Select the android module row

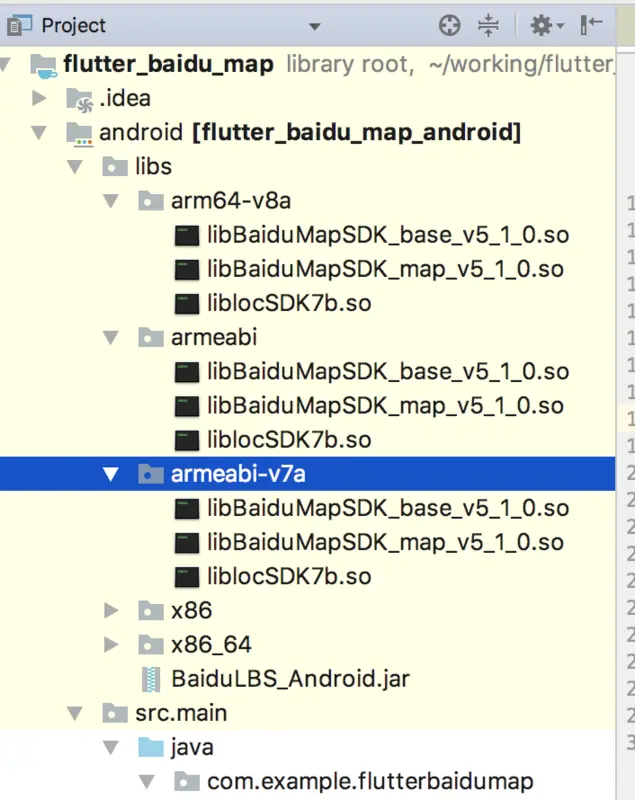[308, 133]
